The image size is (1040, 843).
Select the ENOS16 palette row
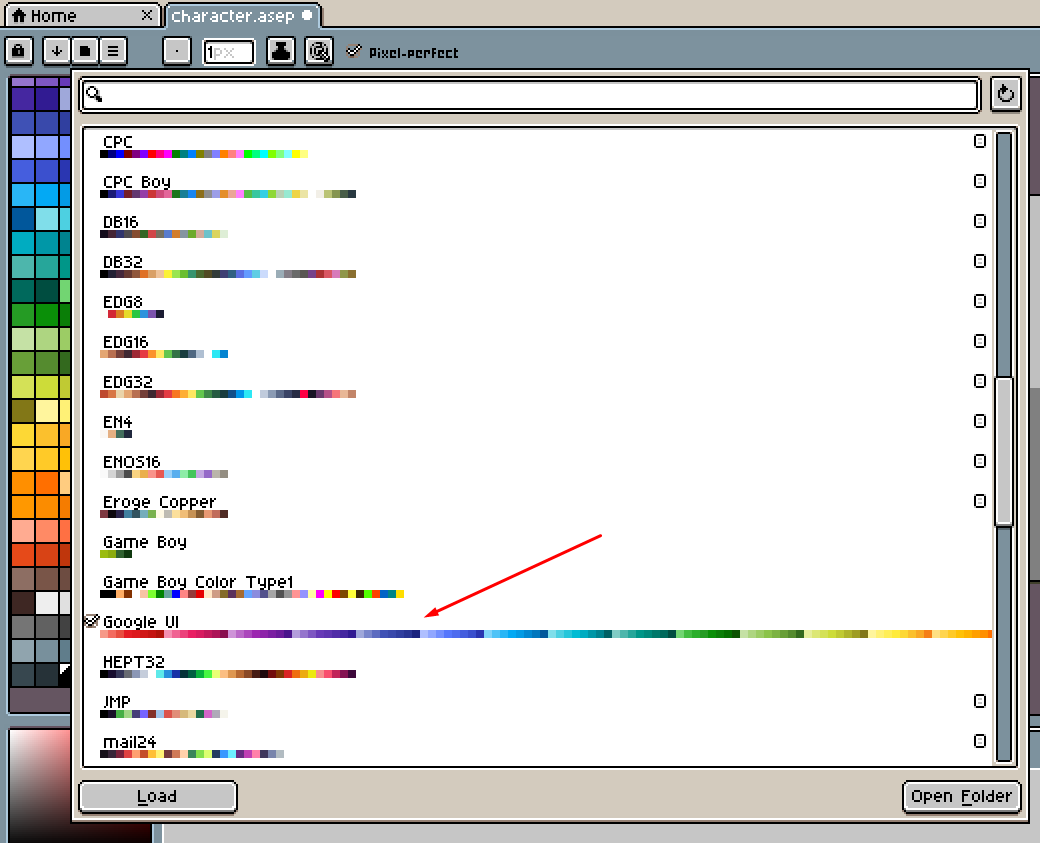(x=537, y=468)
